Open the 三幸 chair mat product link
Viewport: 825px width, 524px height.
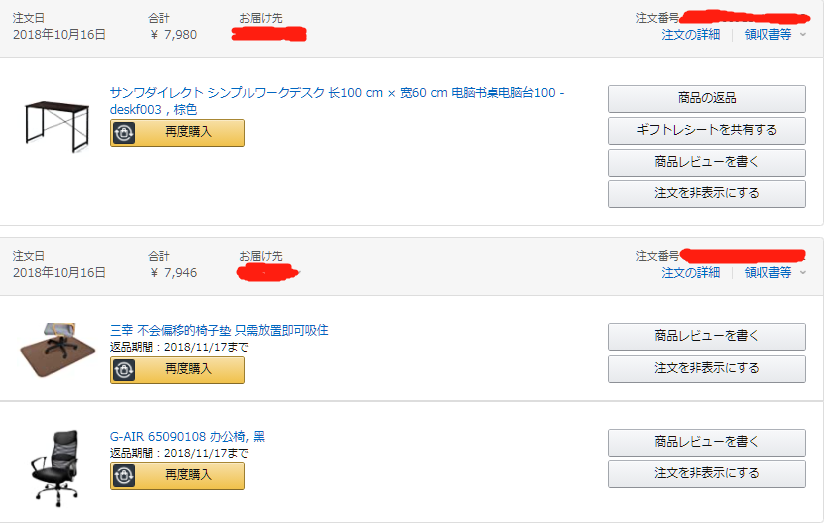(219, 330)
